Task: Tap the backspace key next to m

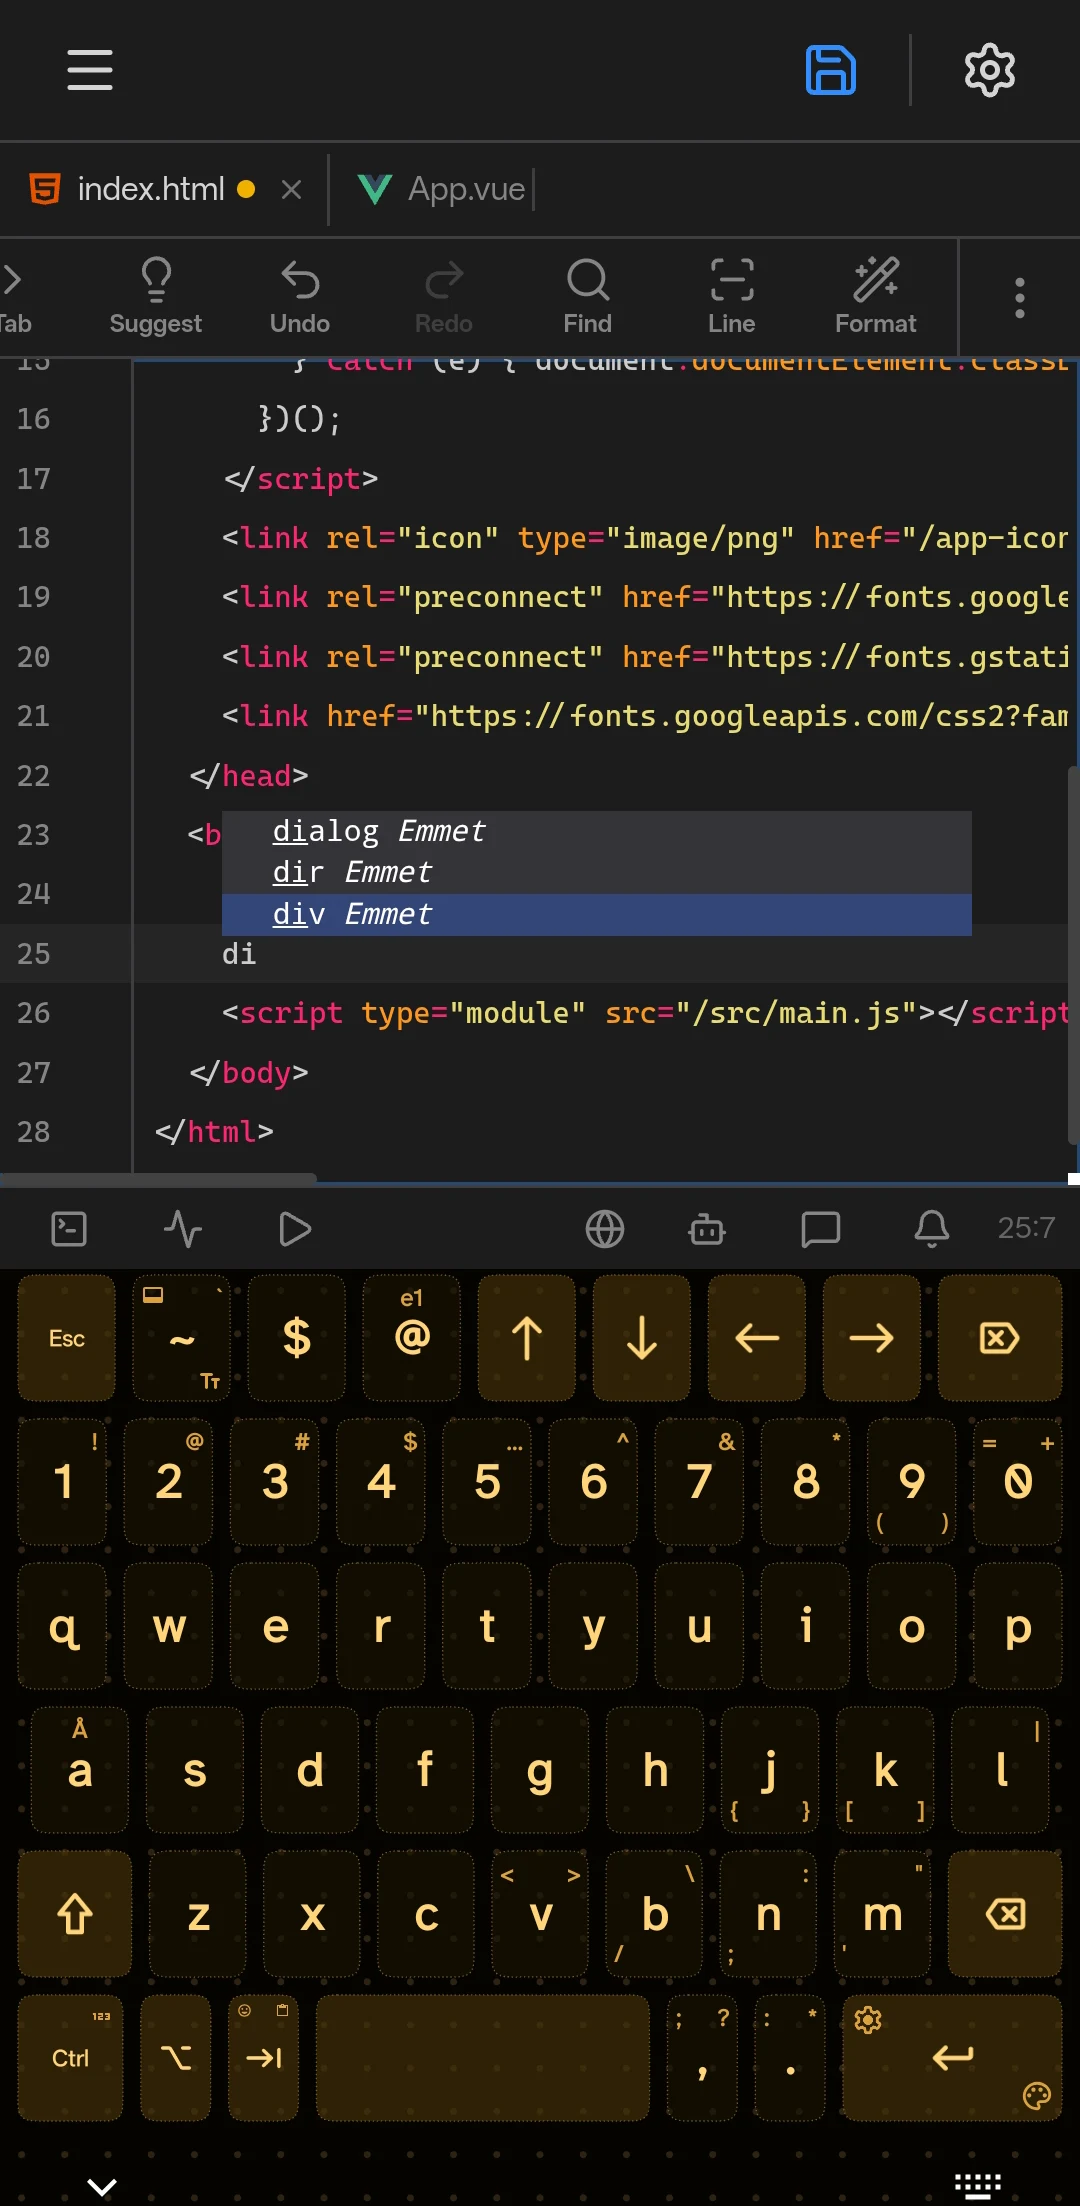Action: coord(1005,1914)
